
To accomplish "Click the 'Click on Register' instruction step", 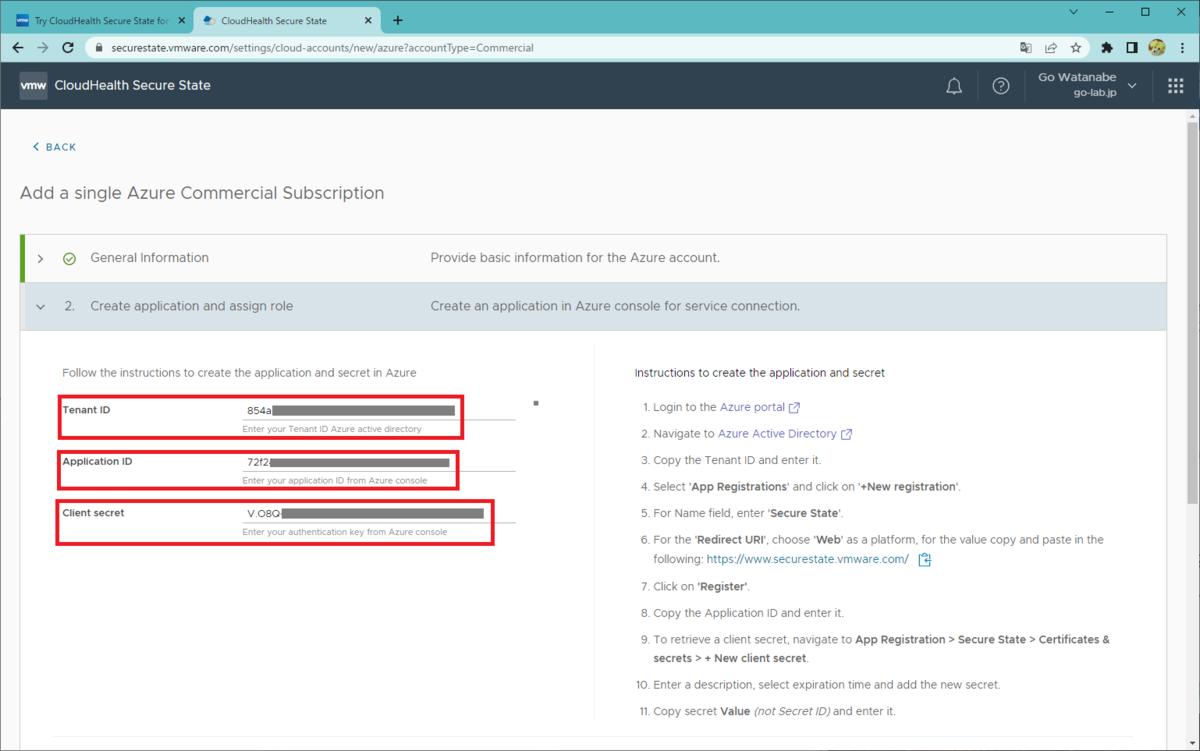I will 701,587.
